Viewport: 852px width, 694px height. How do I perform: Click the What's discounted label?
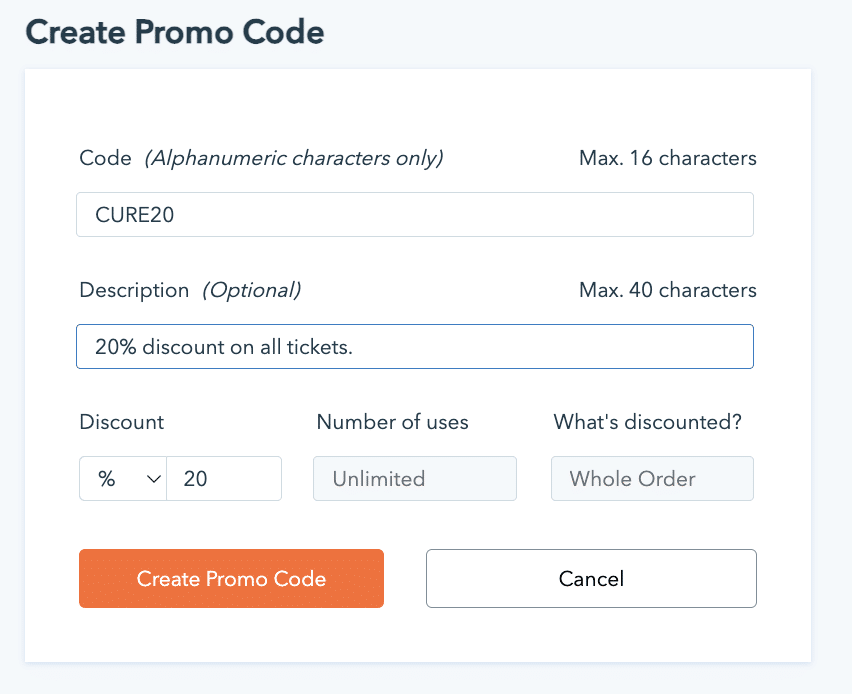[x=647, y=422]
